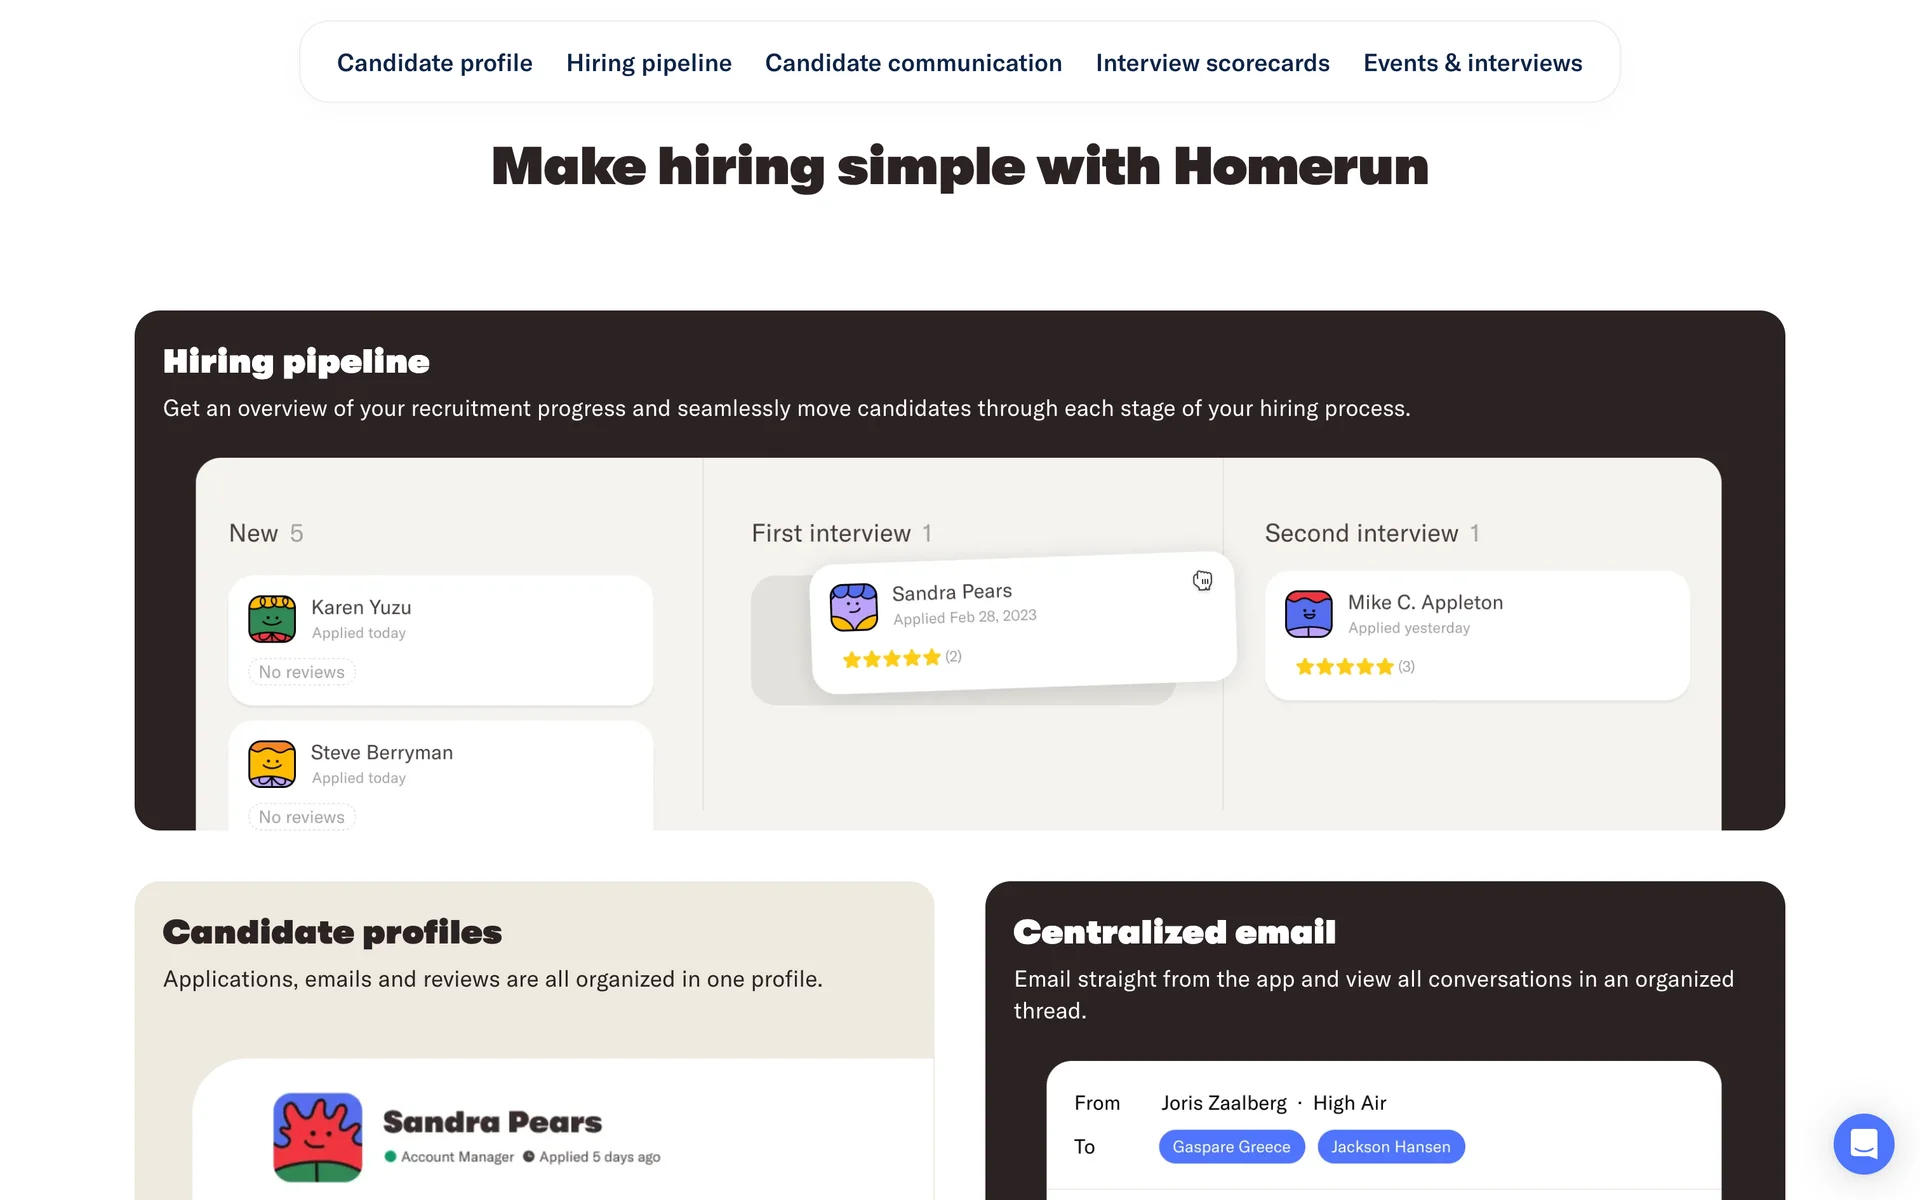The image size is (1920, 1200).
Task: Click Sandra Pears' five-star rating
Action: click(891, 658)
